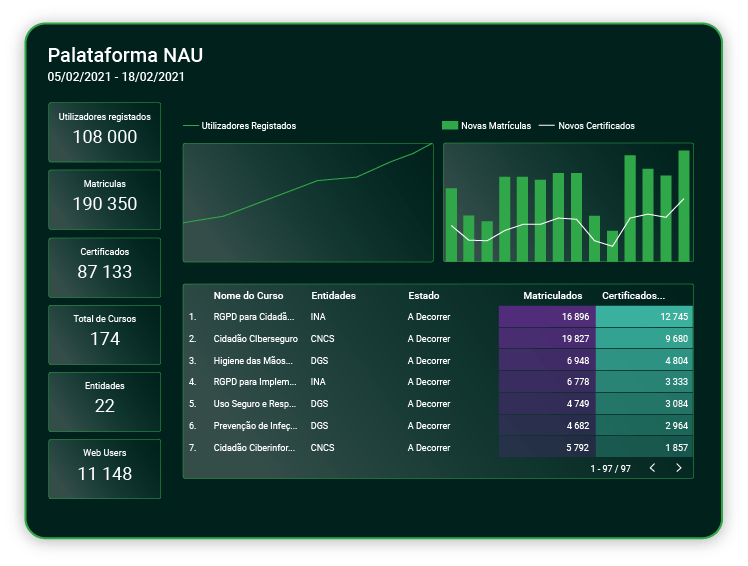Click the 4 682 matriculados cell
Viewport: 748px width, 566px height.
pos(547,425)
